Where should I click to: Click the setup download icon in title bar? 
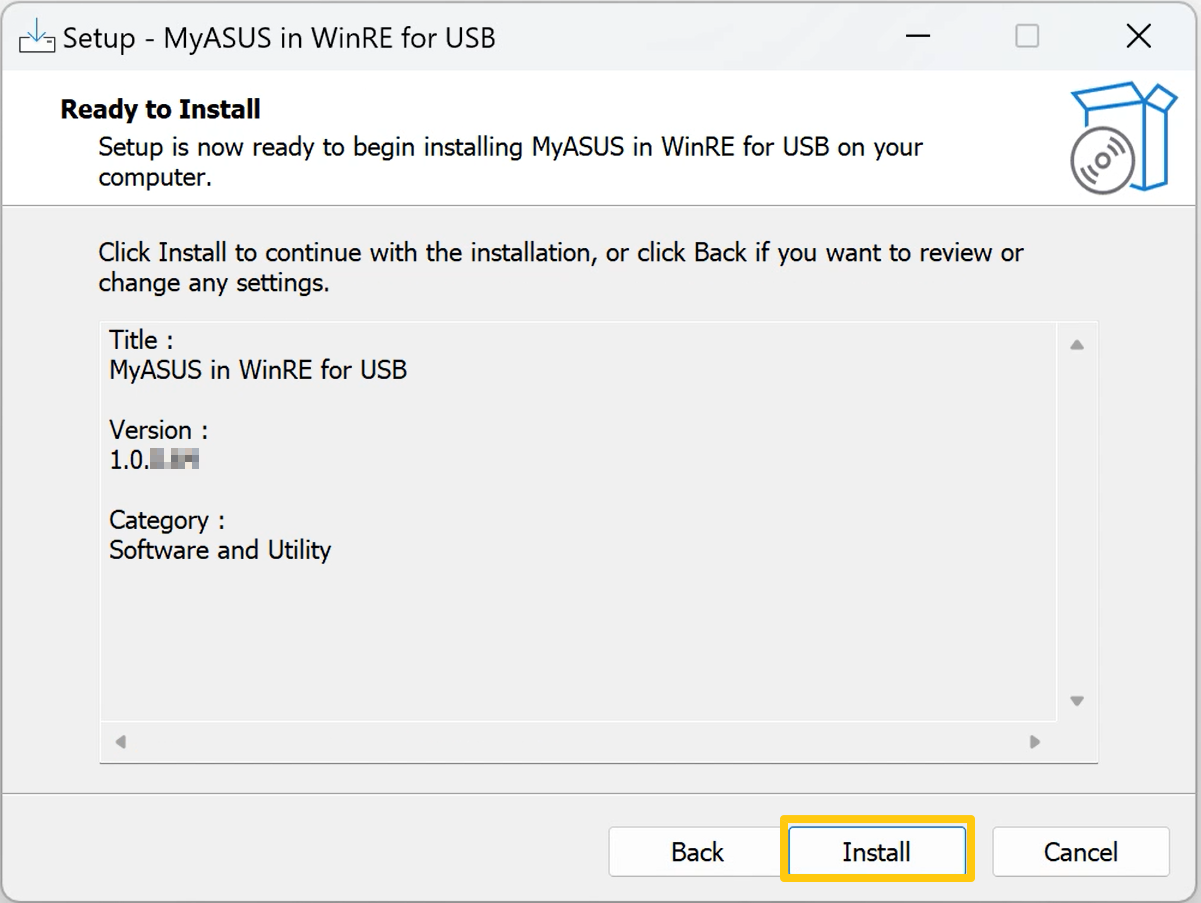click(x=37, y=37)
